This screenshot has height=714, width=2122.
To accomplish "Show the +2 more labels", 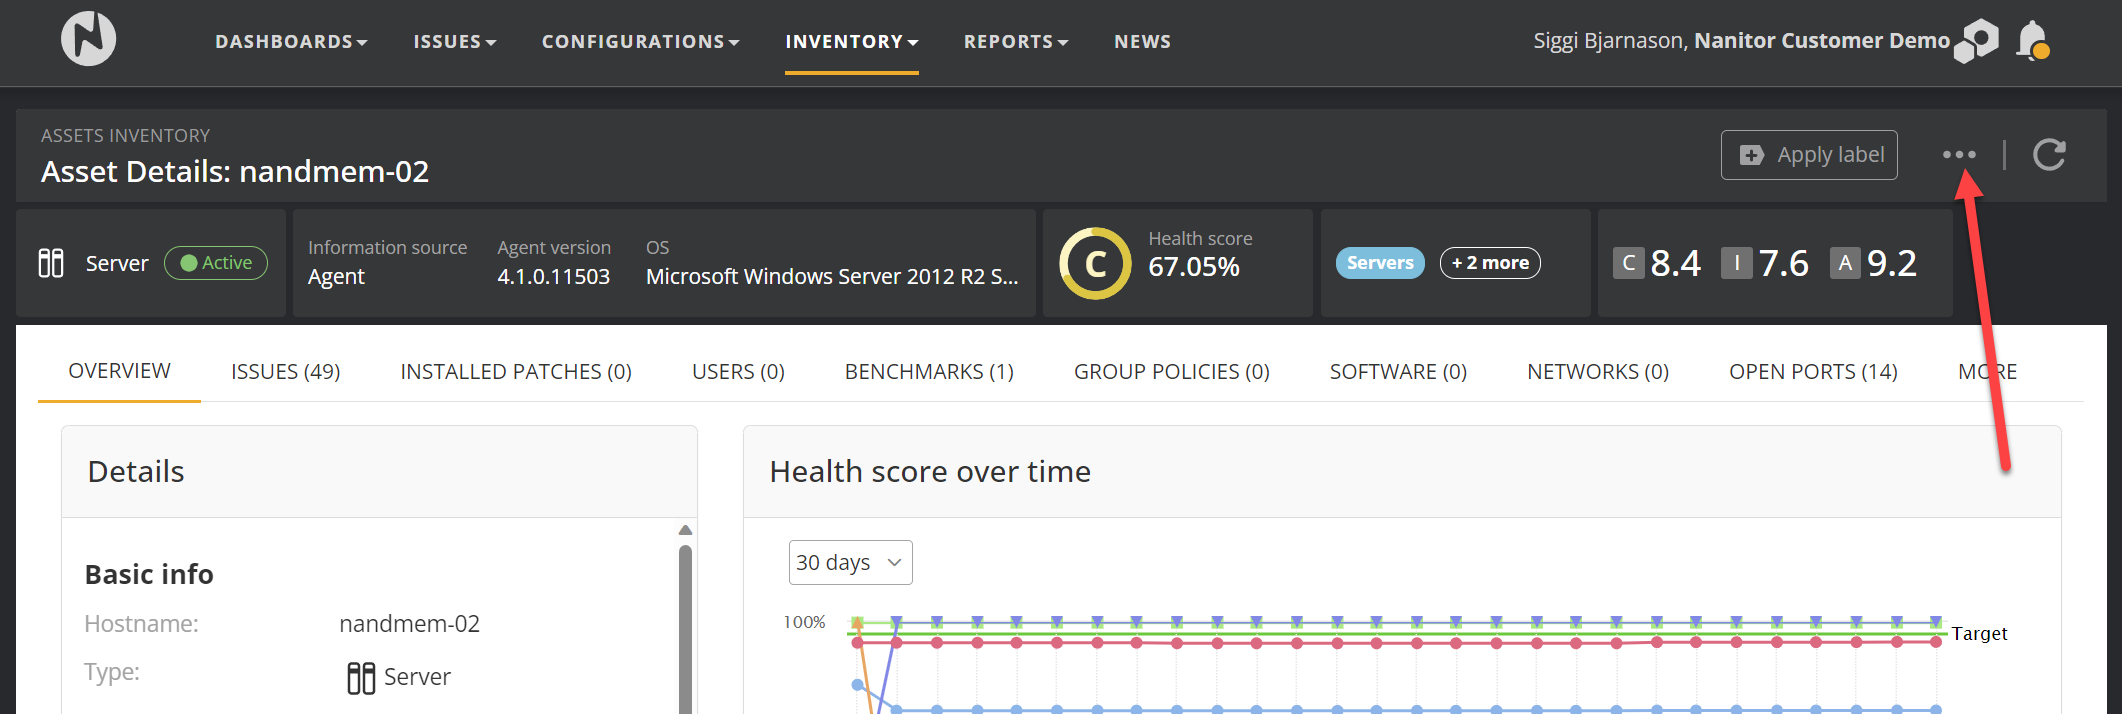I will (1489, 263).
